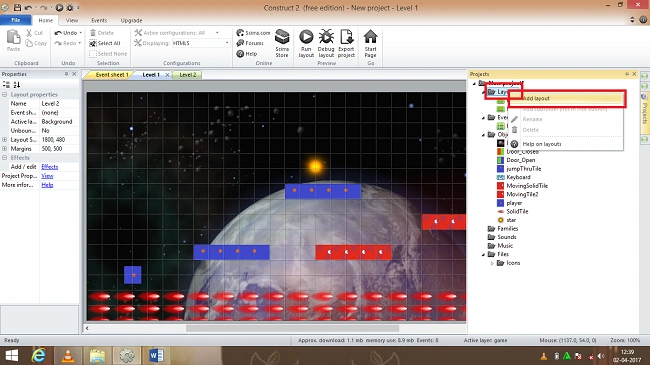Switch to the Upgrade ribbon tab
Screen dimensions: 650x365
coord(131,20)
